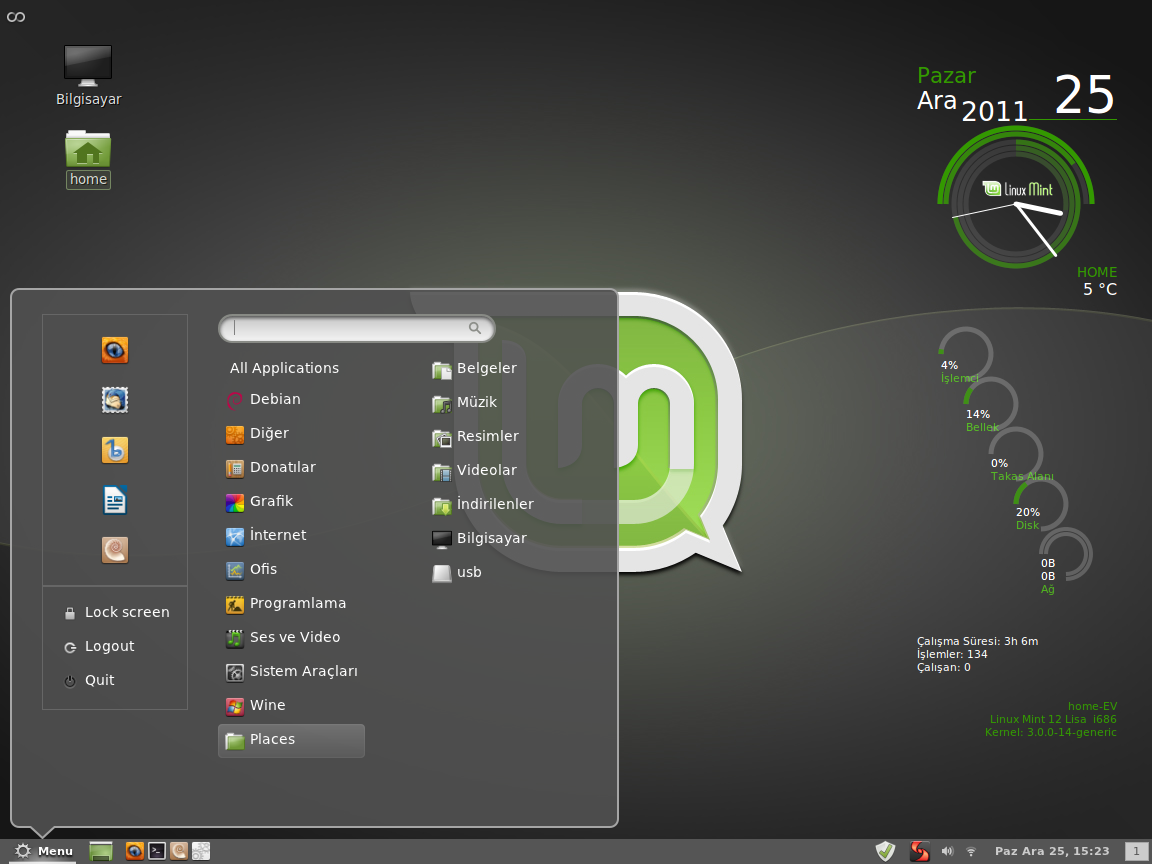The width and height of the screenshot is (1152, 864).
Task: Switch to workspace 1 on the panel
Action: coord(1136,851)
